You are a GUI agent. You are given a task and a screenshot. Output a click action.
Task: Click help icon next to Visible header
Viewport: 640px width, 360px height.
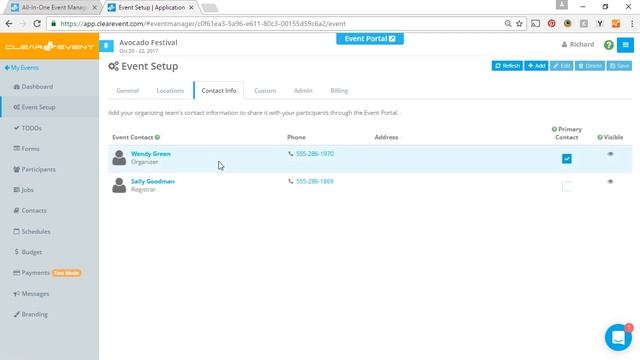[600, 137]
